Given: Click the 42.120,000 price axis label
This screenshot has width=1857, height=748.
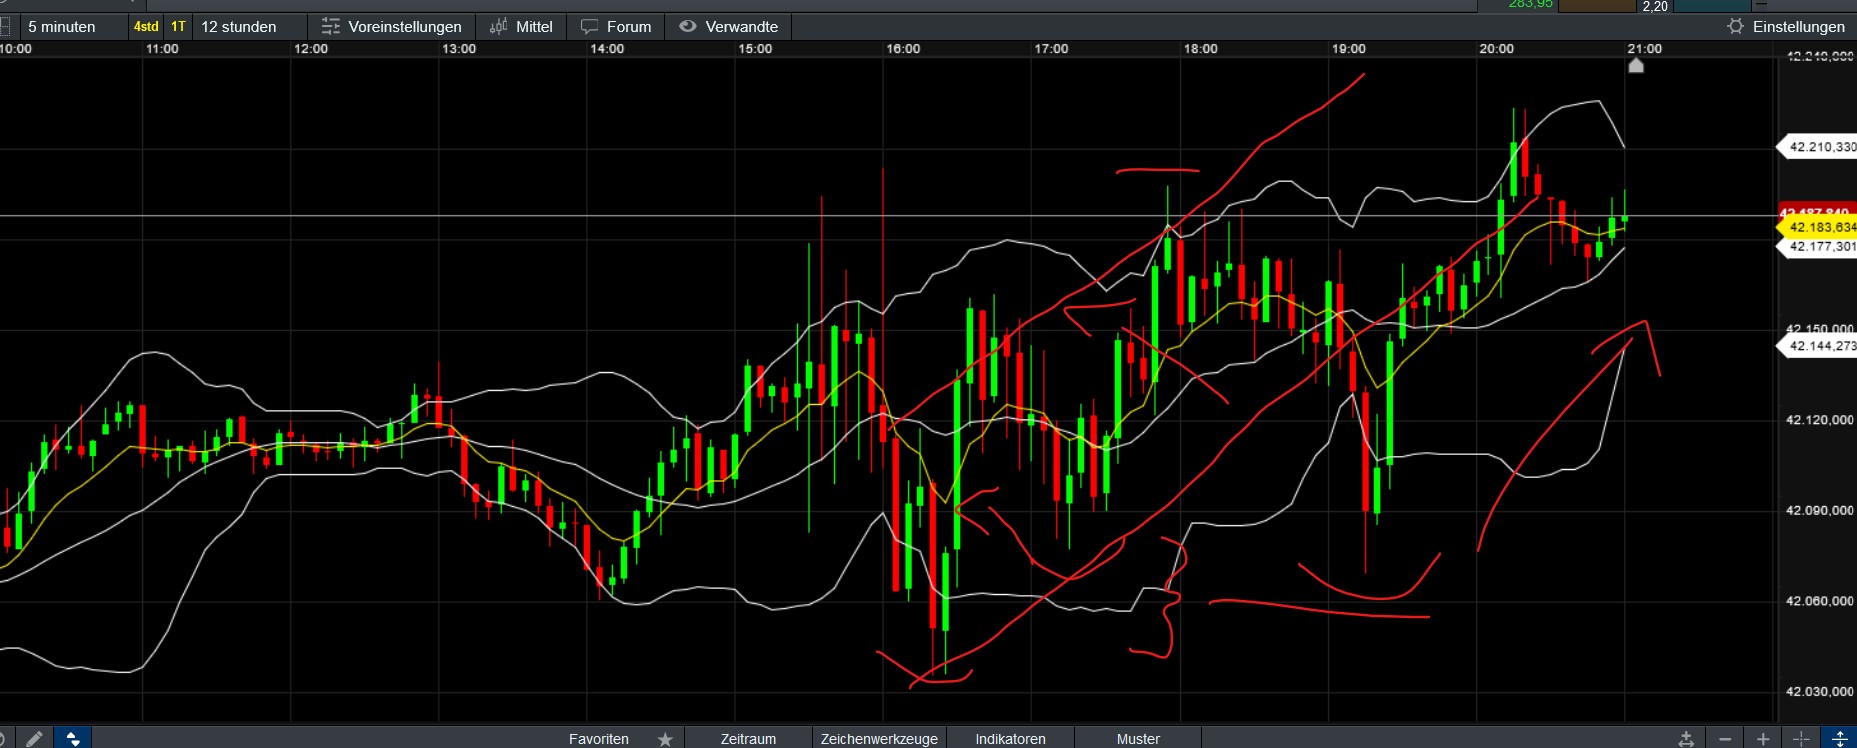Looking at the screenshot, I should (1820, 420).
